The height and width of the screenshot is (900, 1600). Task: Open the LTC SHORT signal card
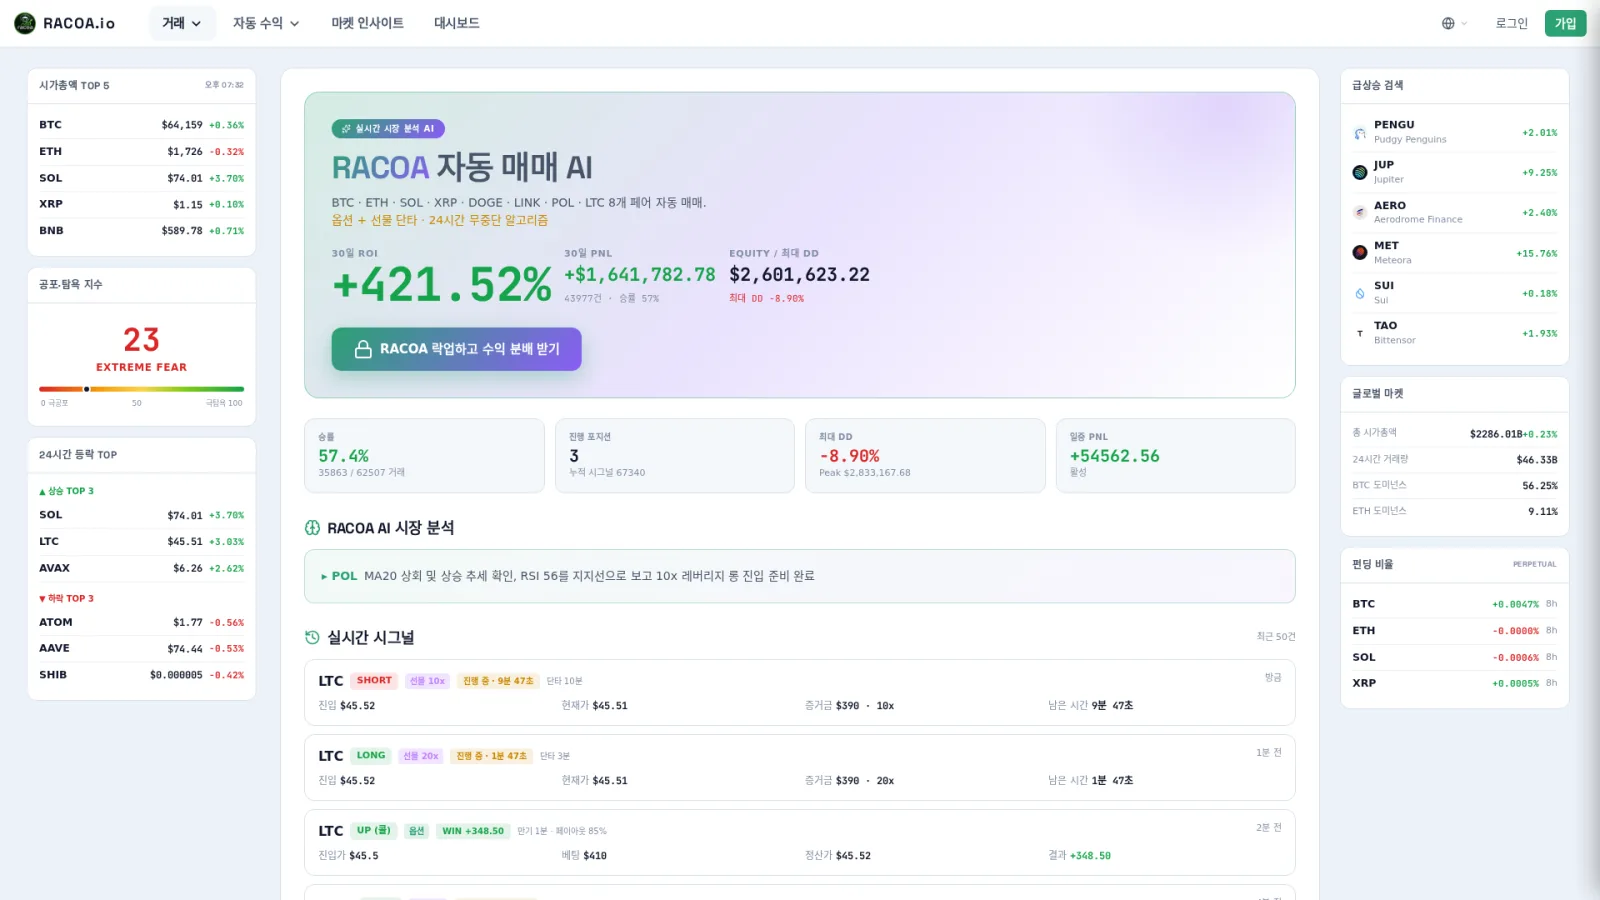coord(800,692)
